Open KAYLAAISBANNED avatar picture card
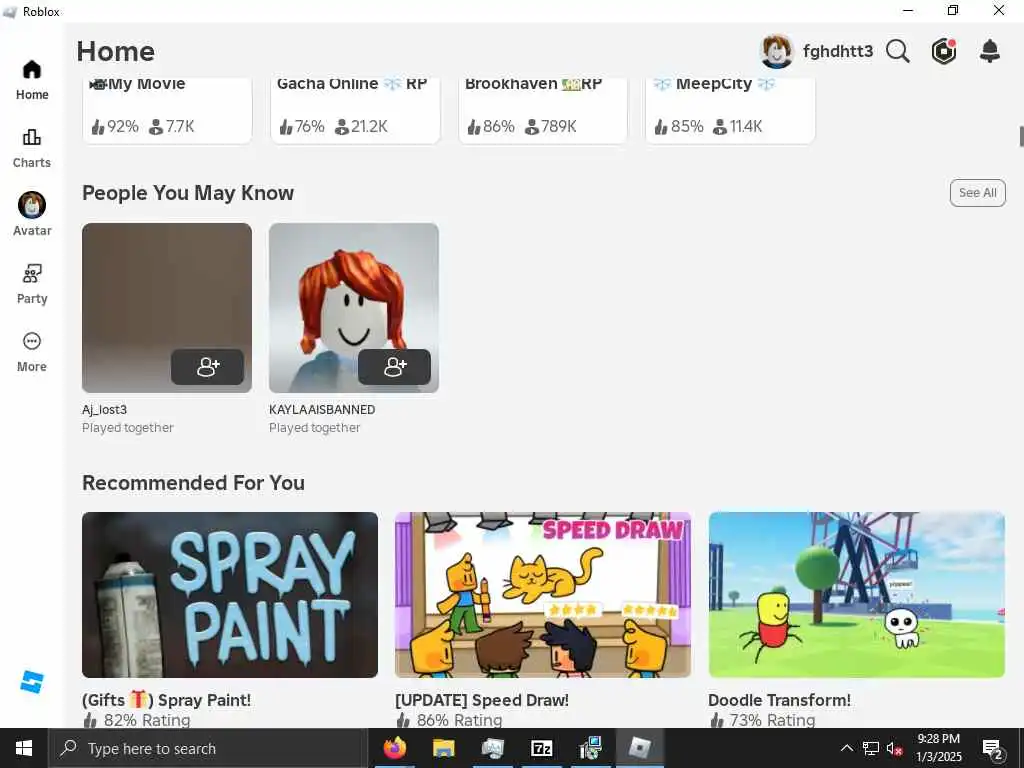1024x768 pixels. (354, 308)
